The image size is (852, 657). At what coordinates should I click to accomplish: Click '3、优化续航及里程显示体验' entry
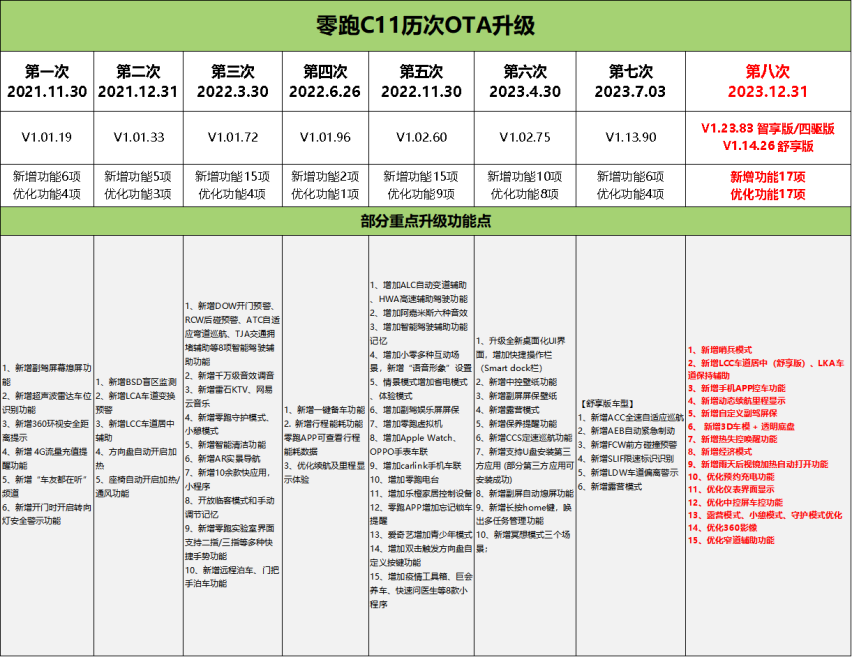click(x=324, y=472)
